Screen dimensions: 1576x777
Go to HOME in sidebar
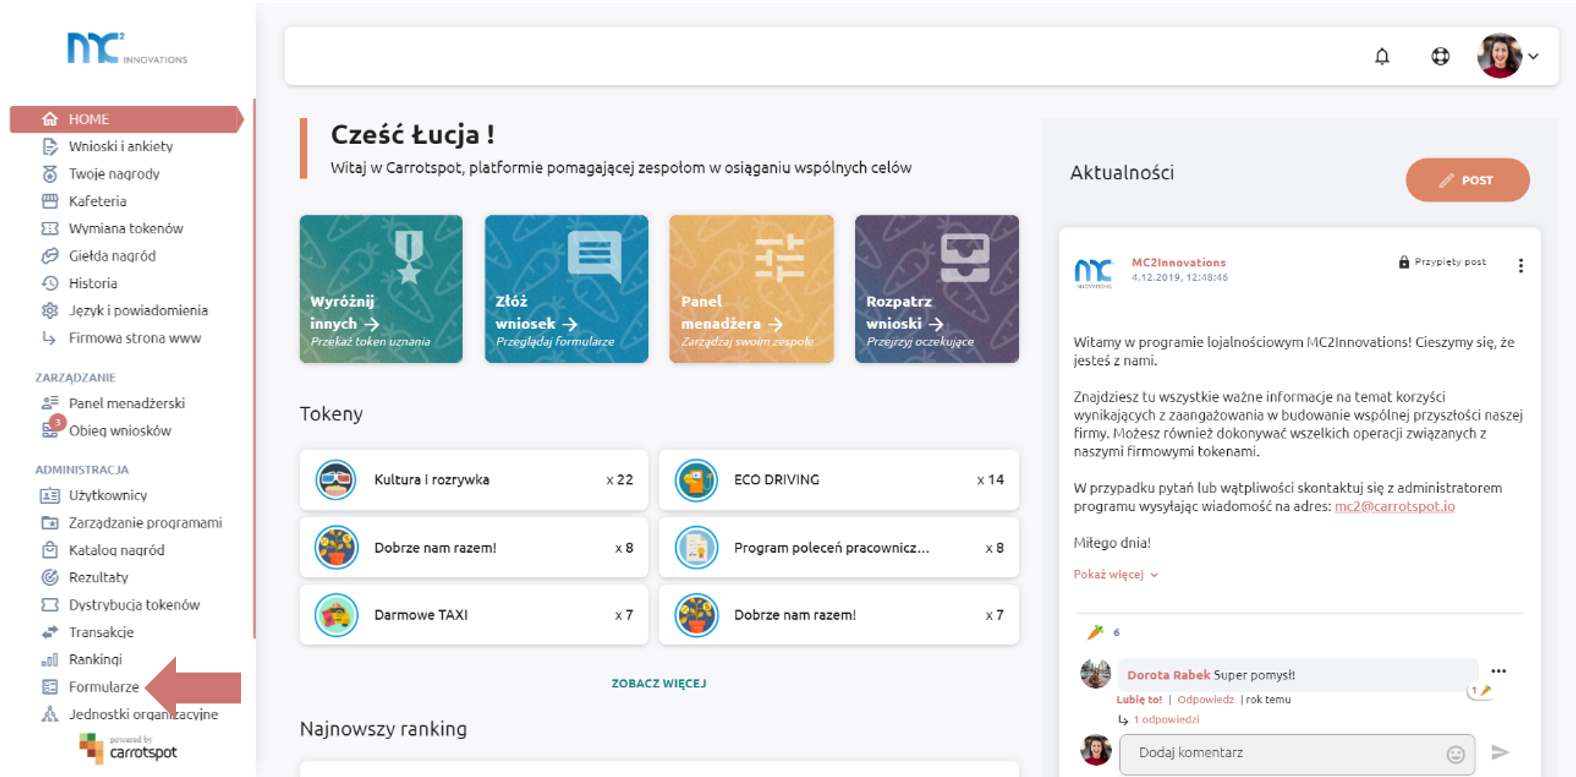(126, 119)
